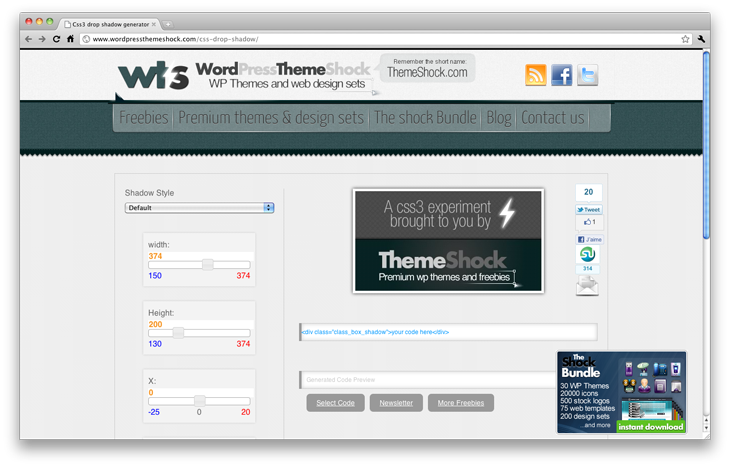Click the Select Code button
730x467 pixels.
click(x=335, y=403)
